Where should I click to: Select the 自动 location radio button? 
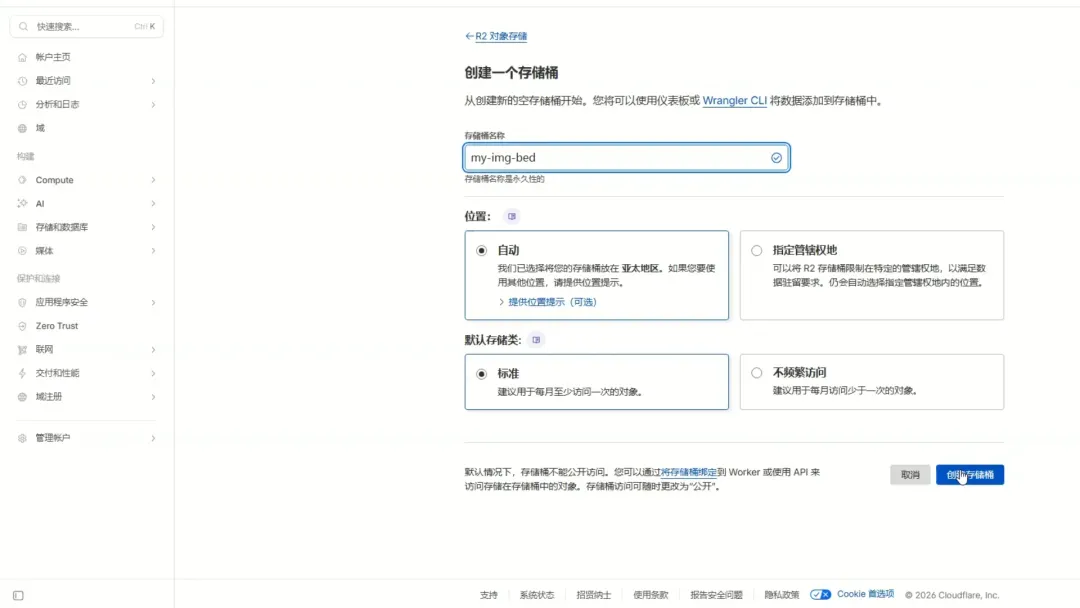483,250
